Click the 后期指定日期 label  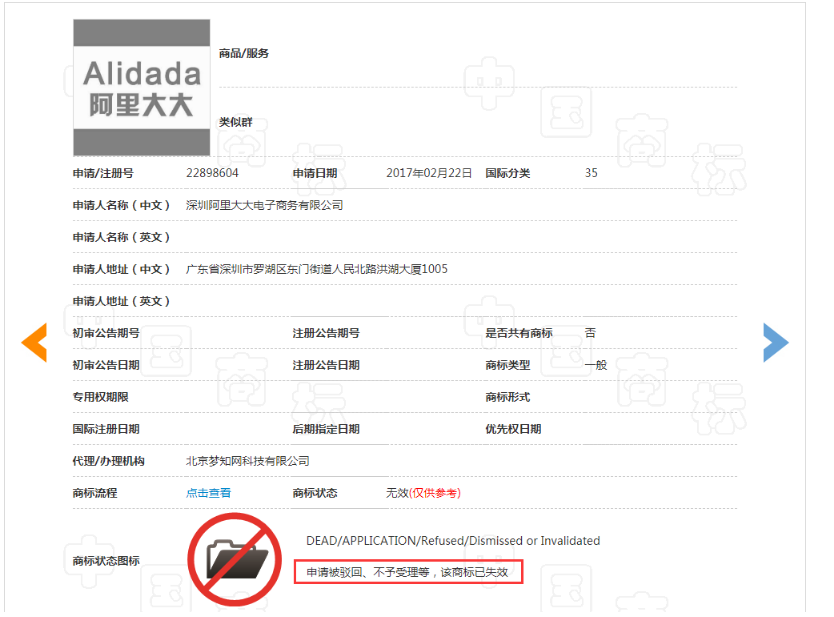tap(326, 429)
